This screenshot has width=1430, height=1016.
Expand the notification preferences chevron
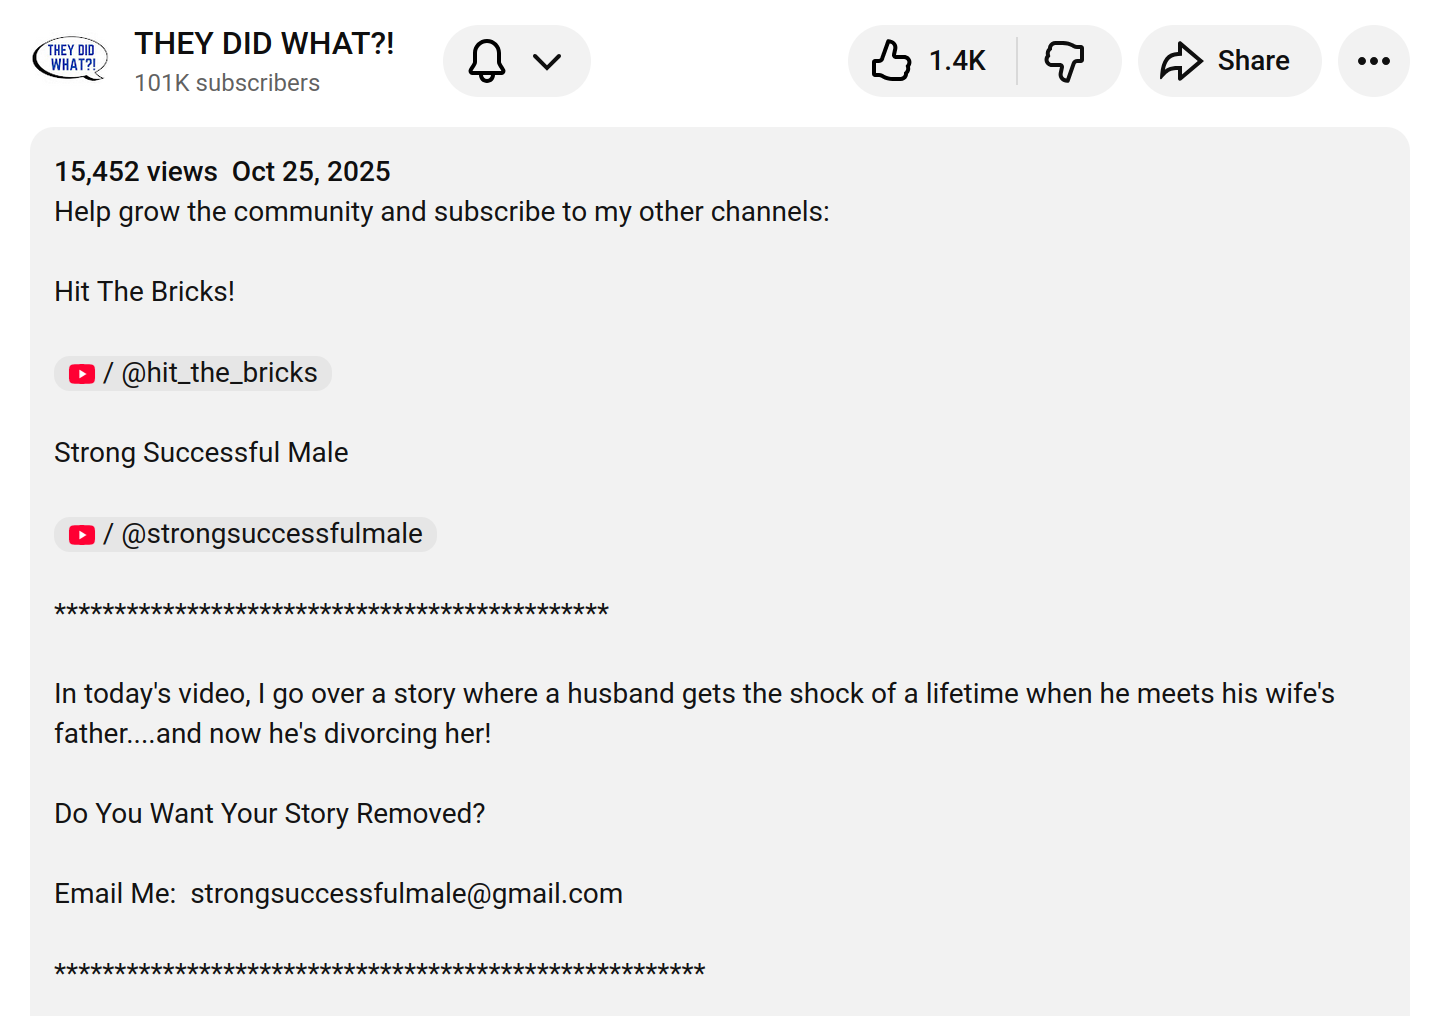pyautogui.click(x=547, y=62)
